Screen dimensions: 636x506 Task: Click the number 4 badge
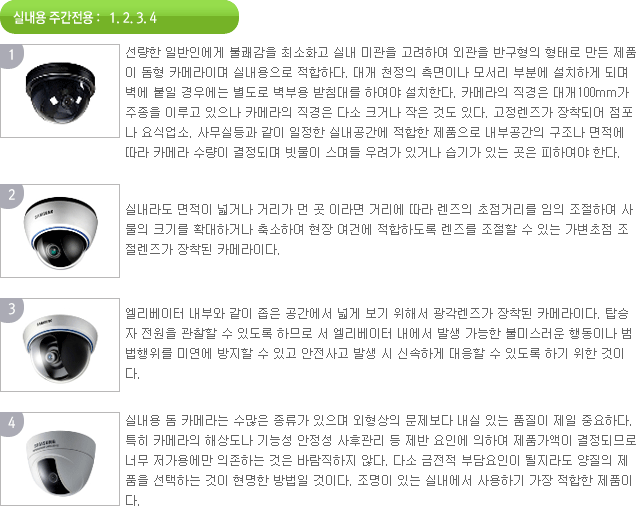click(11, 423)
